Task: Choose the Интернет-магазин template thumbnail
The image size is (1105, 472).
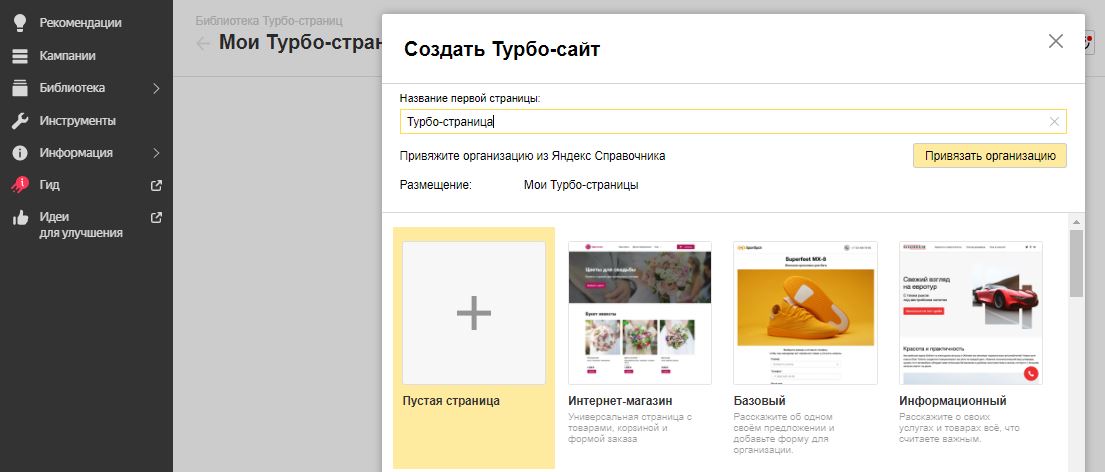Action: pyautogui.click(x=639, y=312)
